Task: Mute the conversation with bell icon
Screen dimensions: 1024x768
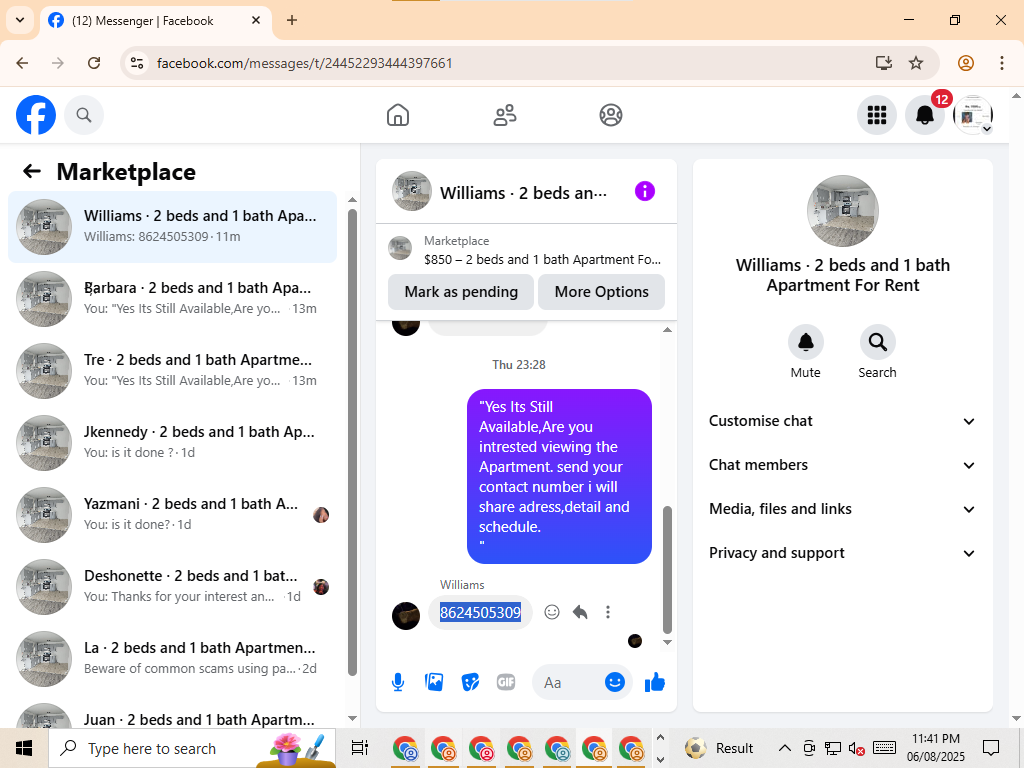Action: (805, 342)
